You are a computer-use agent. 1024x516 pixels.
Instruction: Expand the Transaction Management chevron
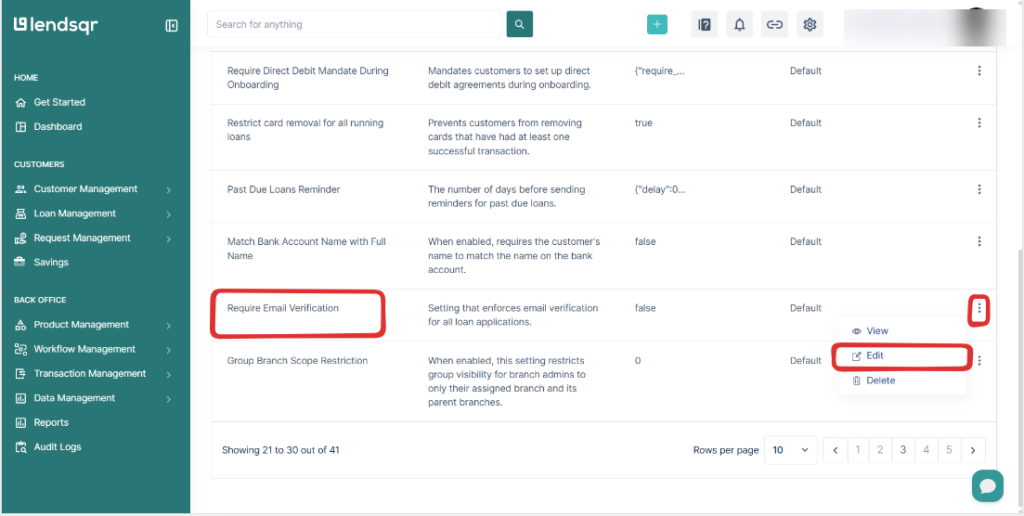(168, 374)
